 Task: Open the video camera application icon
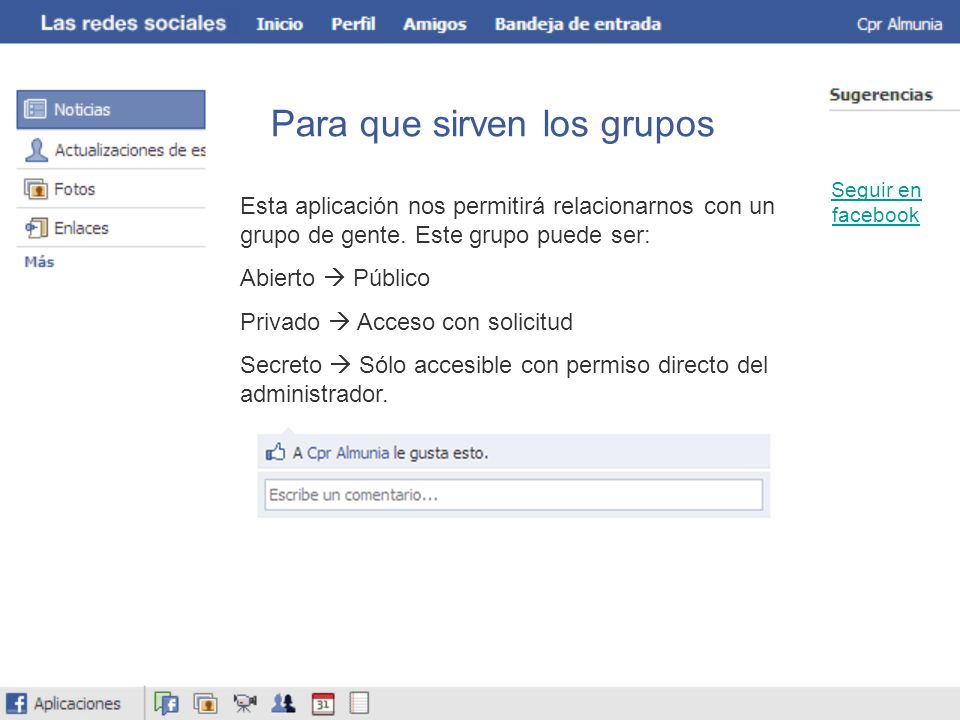point(245,703)
